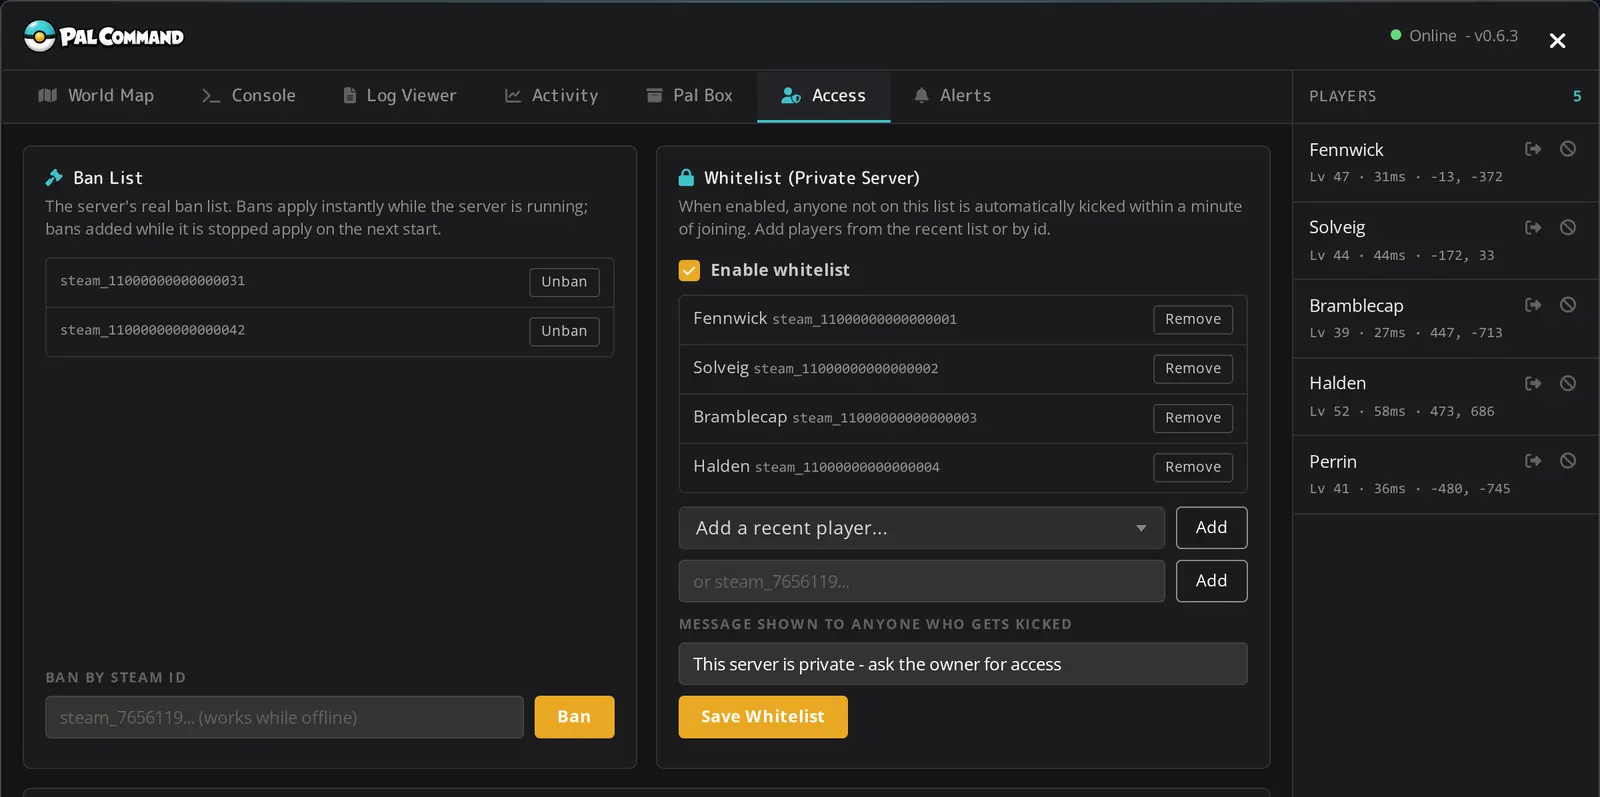This screenshot has width=1600, height=797.
Task: Kick Solveig using the exit icon
Action: coord(1533,227)
